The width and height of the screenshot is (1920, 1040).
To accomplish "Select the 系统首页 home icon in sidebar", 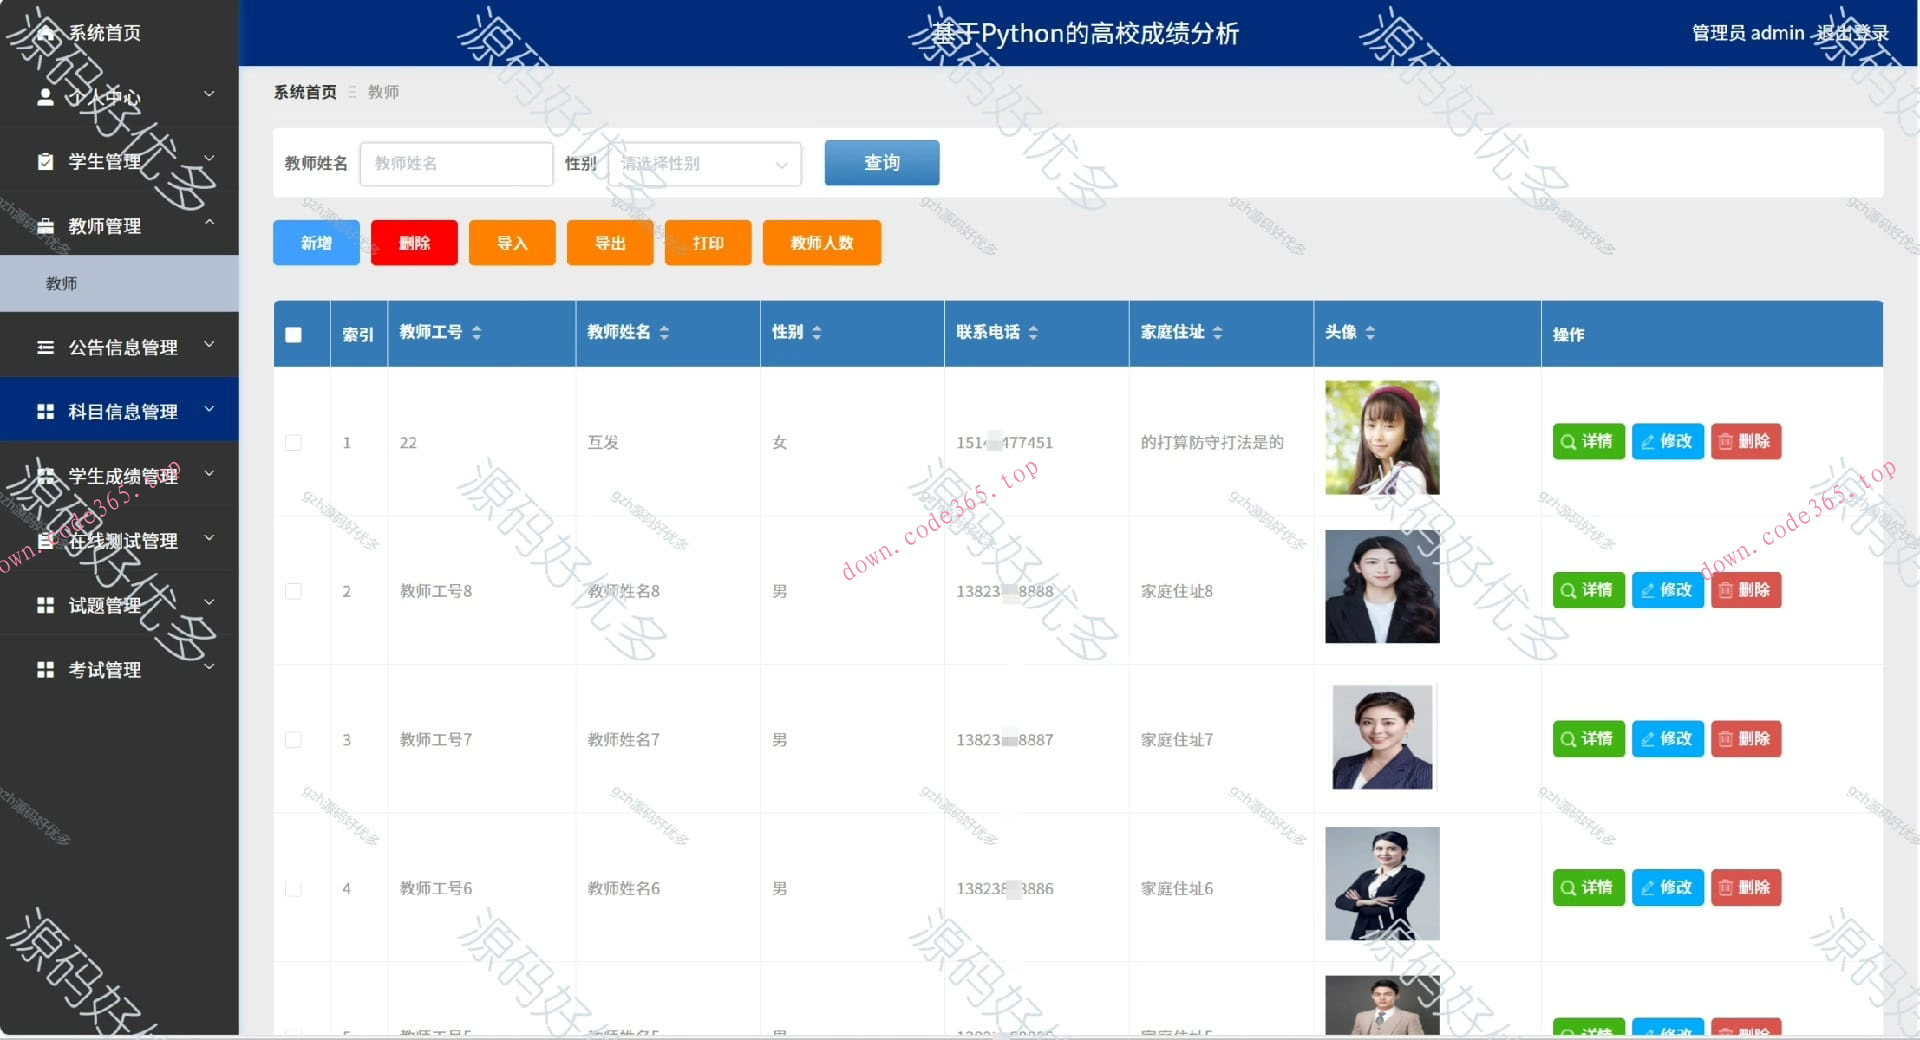I will [45, 33].
